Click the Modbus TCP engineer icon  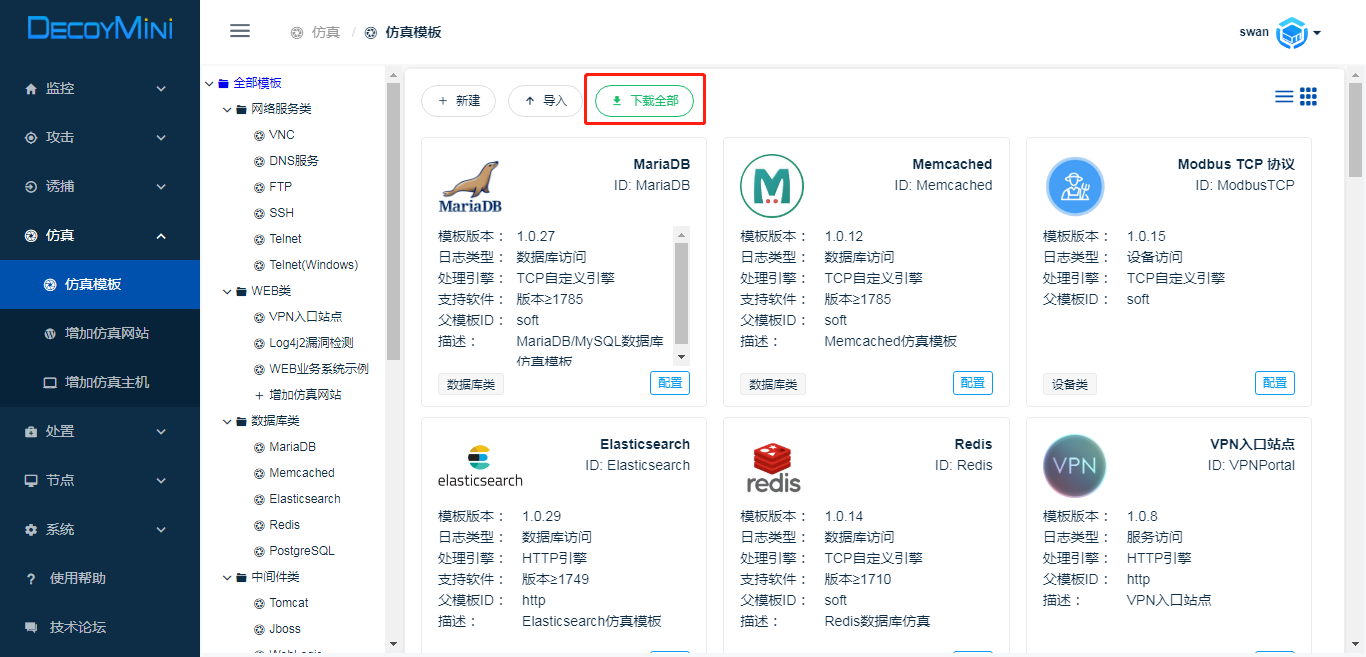[1074, 187]
